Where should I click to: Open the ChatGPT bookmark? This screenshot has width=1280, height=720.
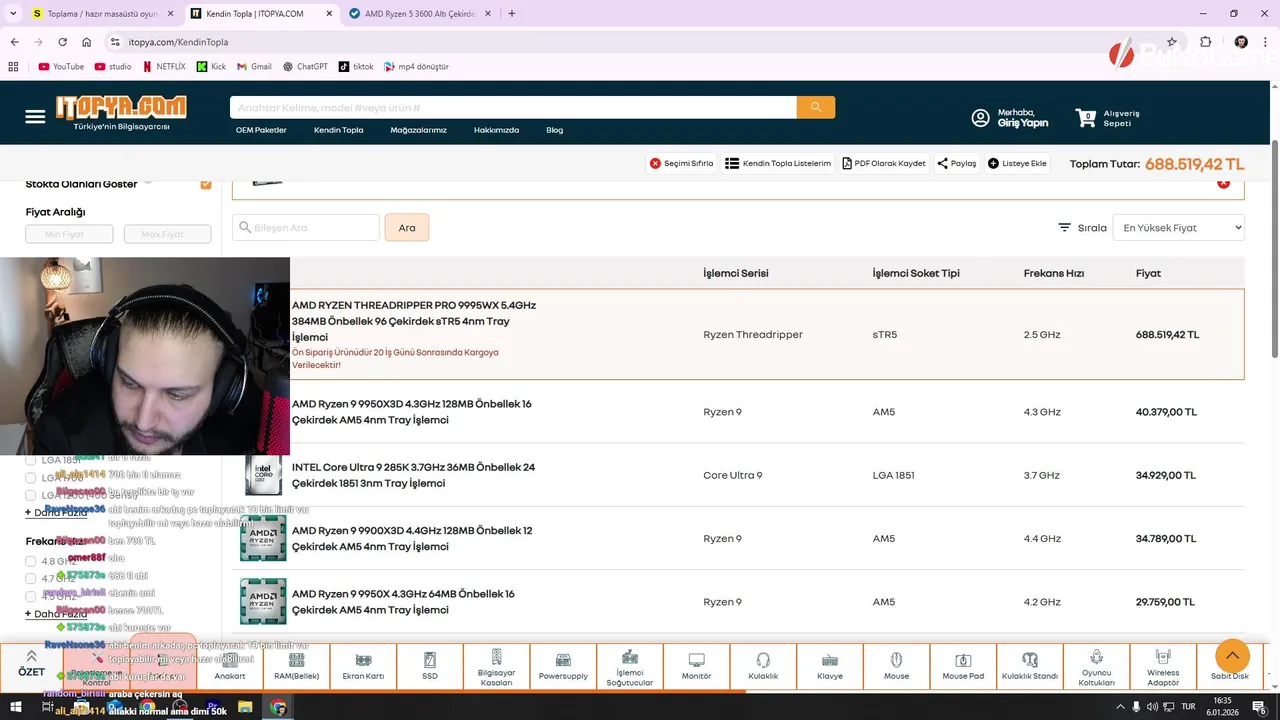[x=305, y=66]
